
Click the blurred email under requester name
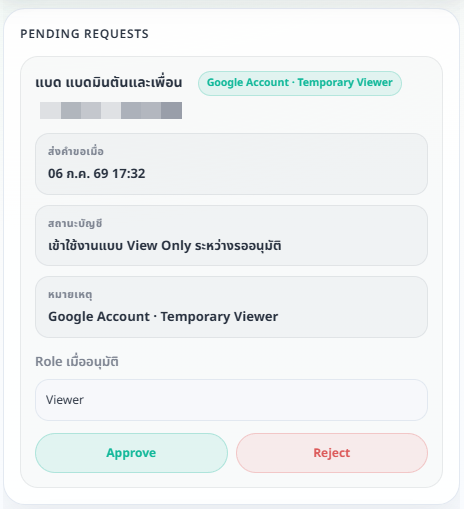(x=111, y=110)
